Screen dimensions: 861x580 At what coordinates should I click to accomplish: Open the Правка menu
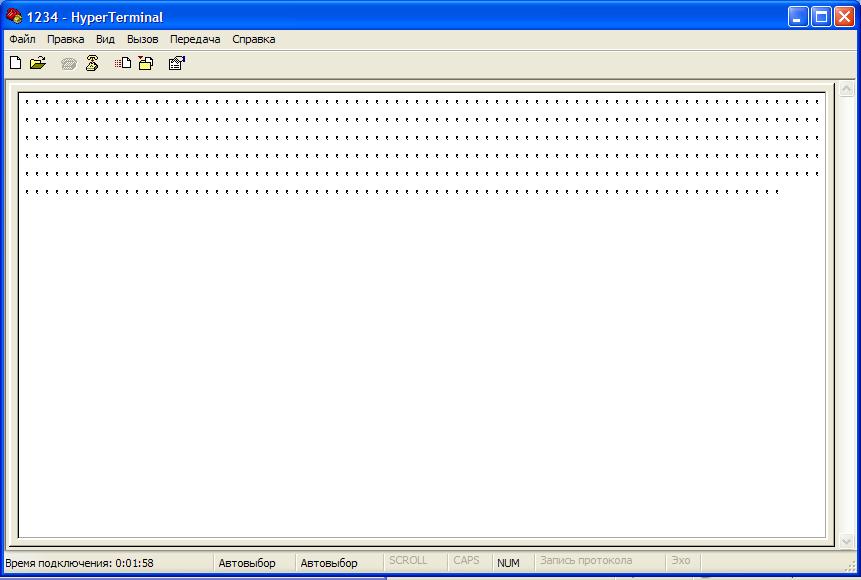point(66,39)
